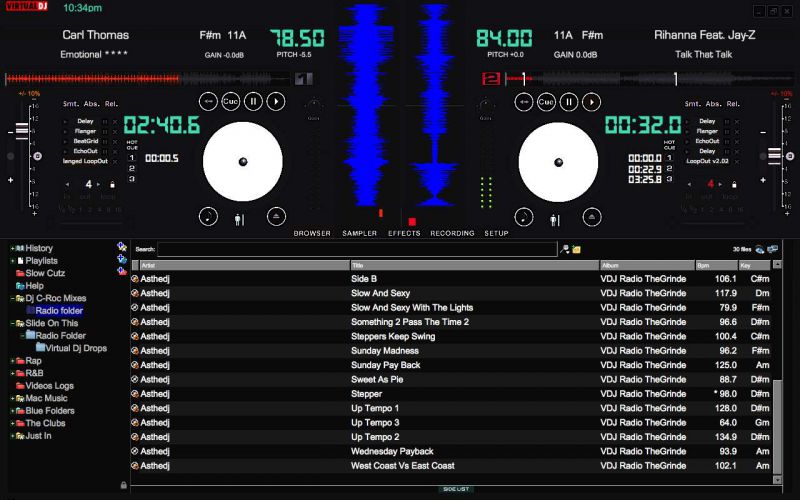This screenshot has width=800, height=500.
Task: Collapse the Dj C-Roc Mixes folder
Action: coord(12,298)
